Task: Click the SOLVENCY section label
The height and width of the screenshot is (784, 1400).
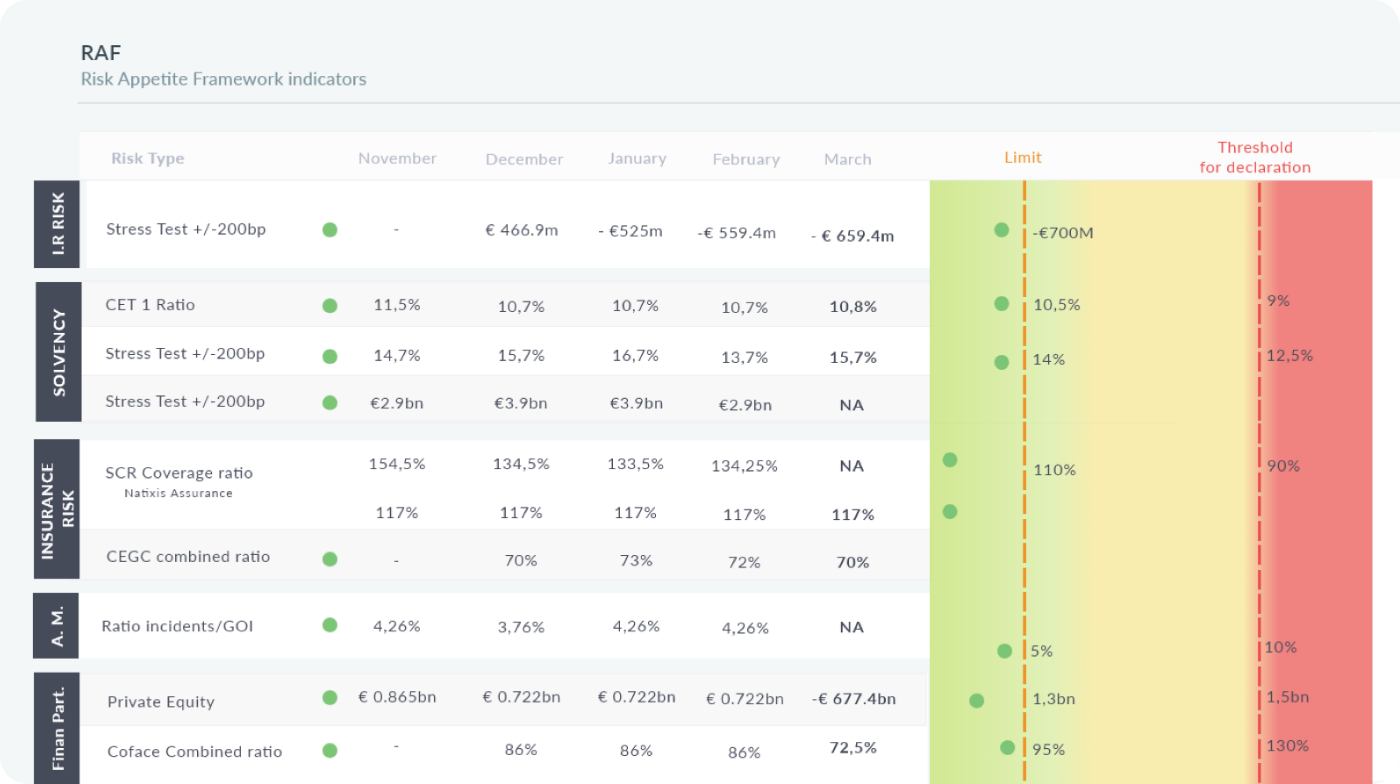Action: point(59,352)
